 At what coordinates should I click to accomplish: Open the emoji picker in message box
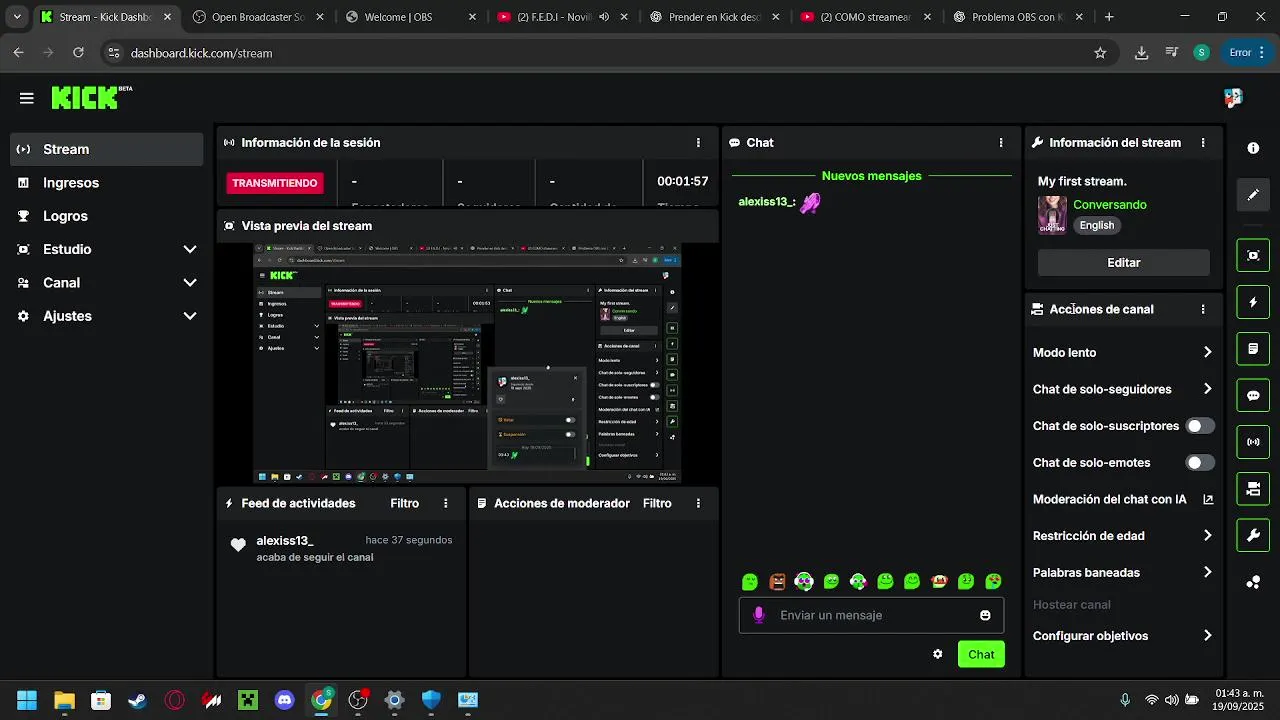point(985,616)
